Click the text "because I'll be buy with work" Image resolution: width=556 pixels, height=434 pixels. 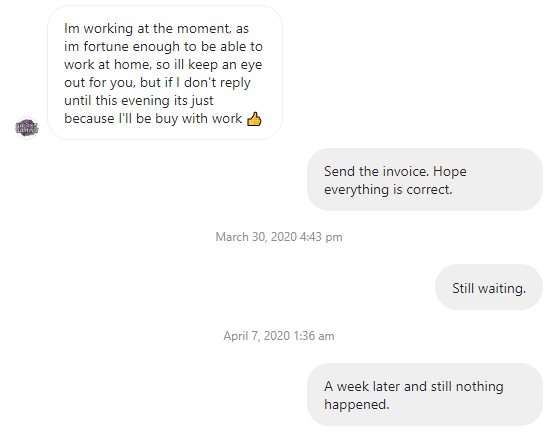(153, 119)
